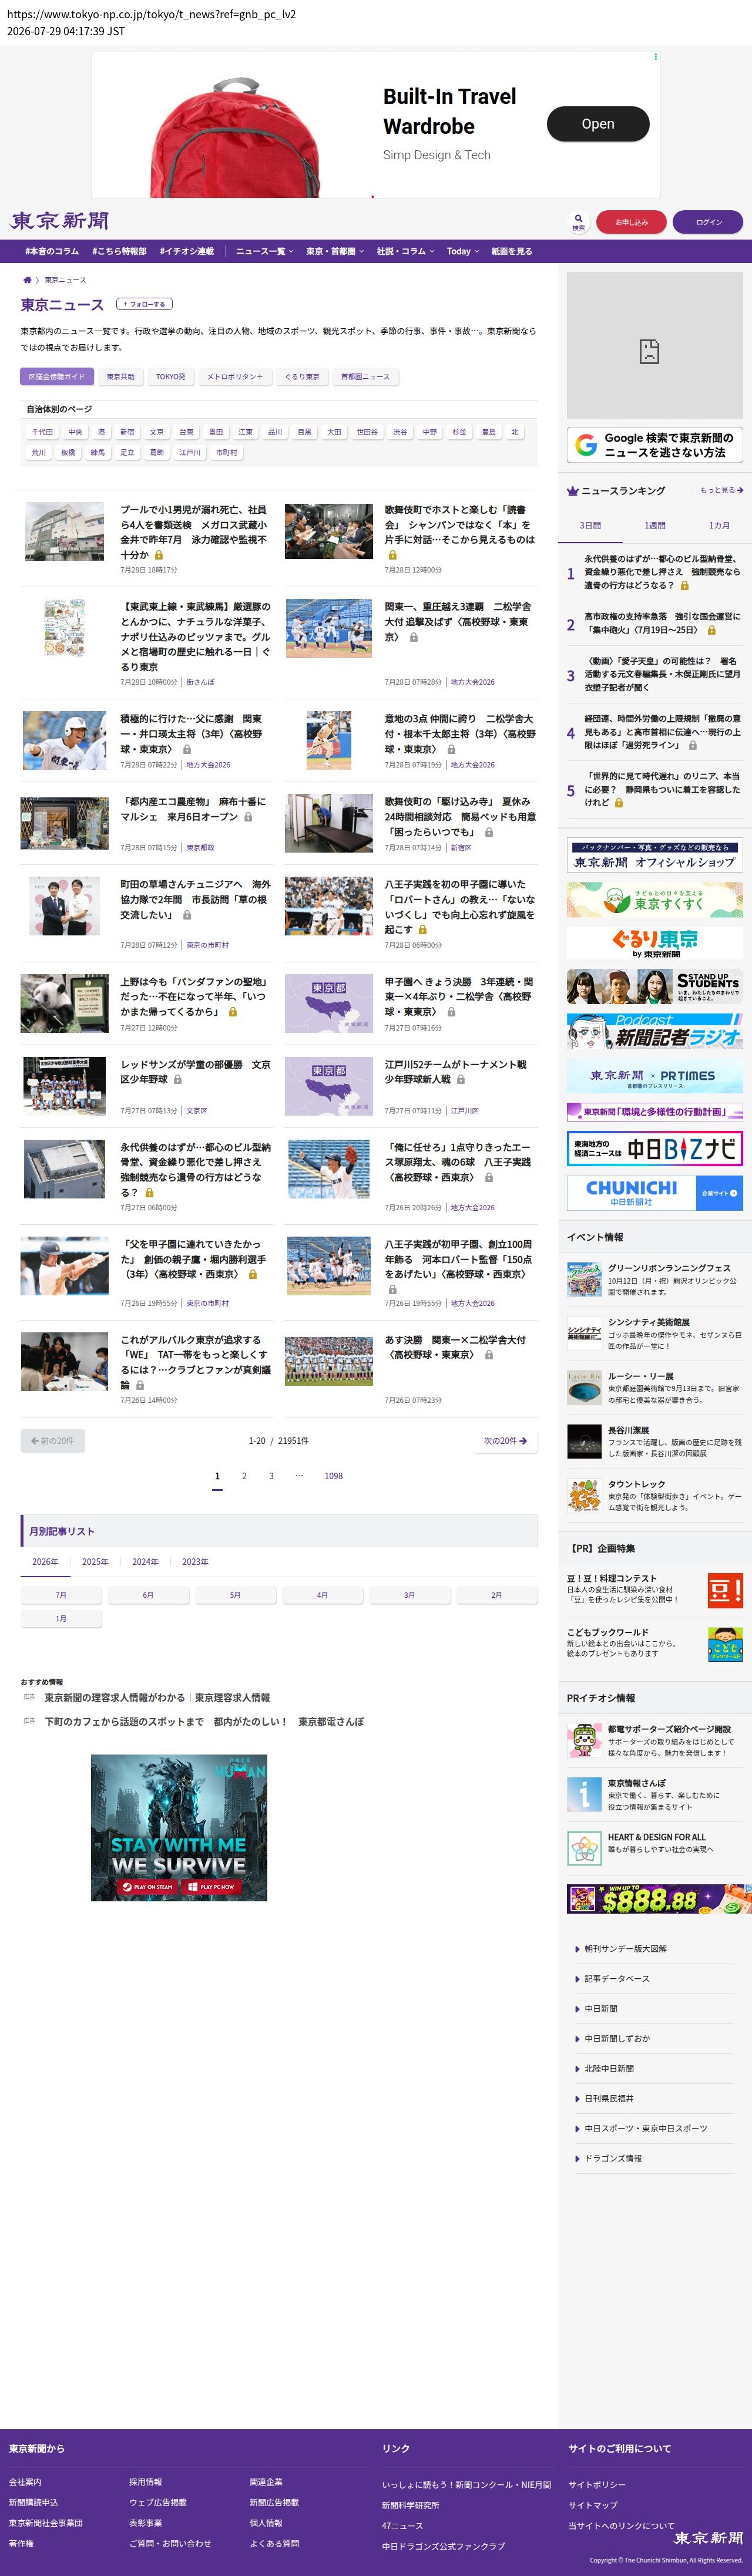Open the Podcast 新聞記者ラジオ banner

tap(655, 1031)
